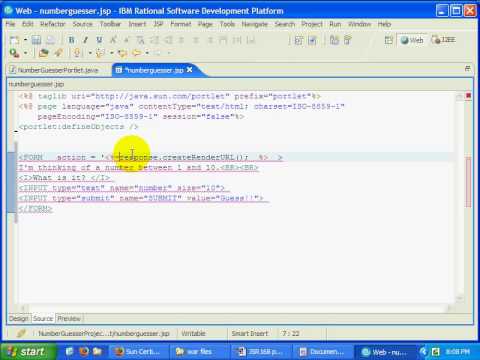The height and width of the screenshot is (360, 480).
Task: Toggle italic formatting
Action: tap(85, 40)
